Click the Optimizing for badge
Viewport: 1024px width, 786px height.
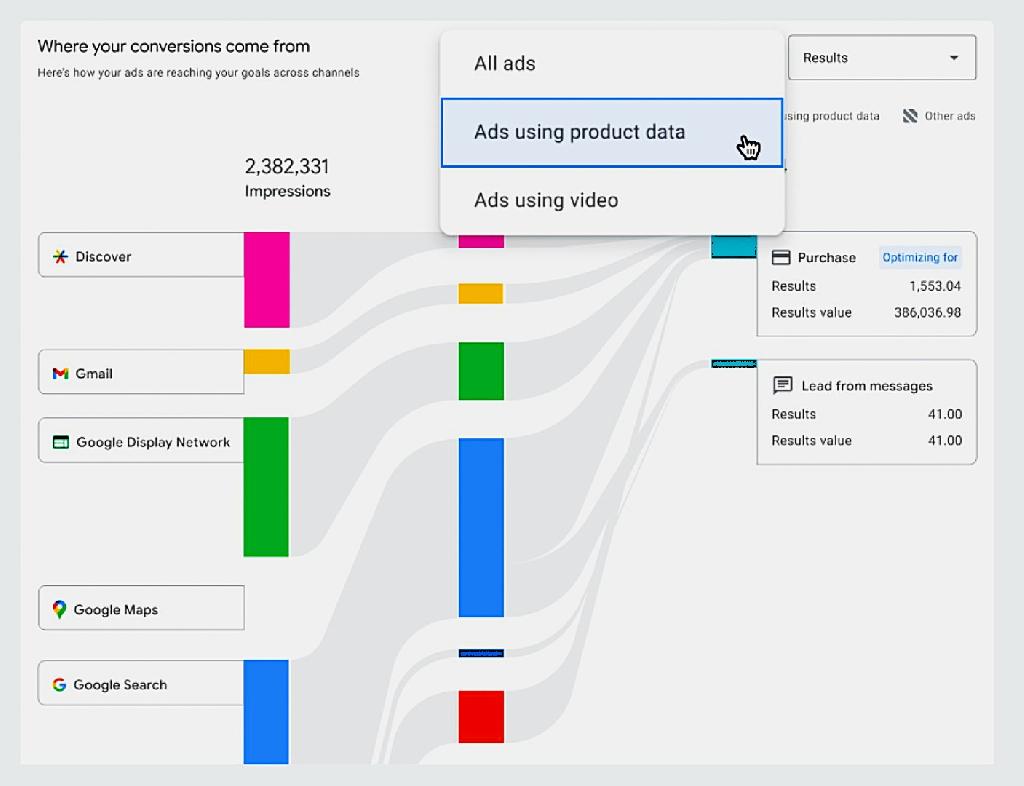click(x=920, y=258)
